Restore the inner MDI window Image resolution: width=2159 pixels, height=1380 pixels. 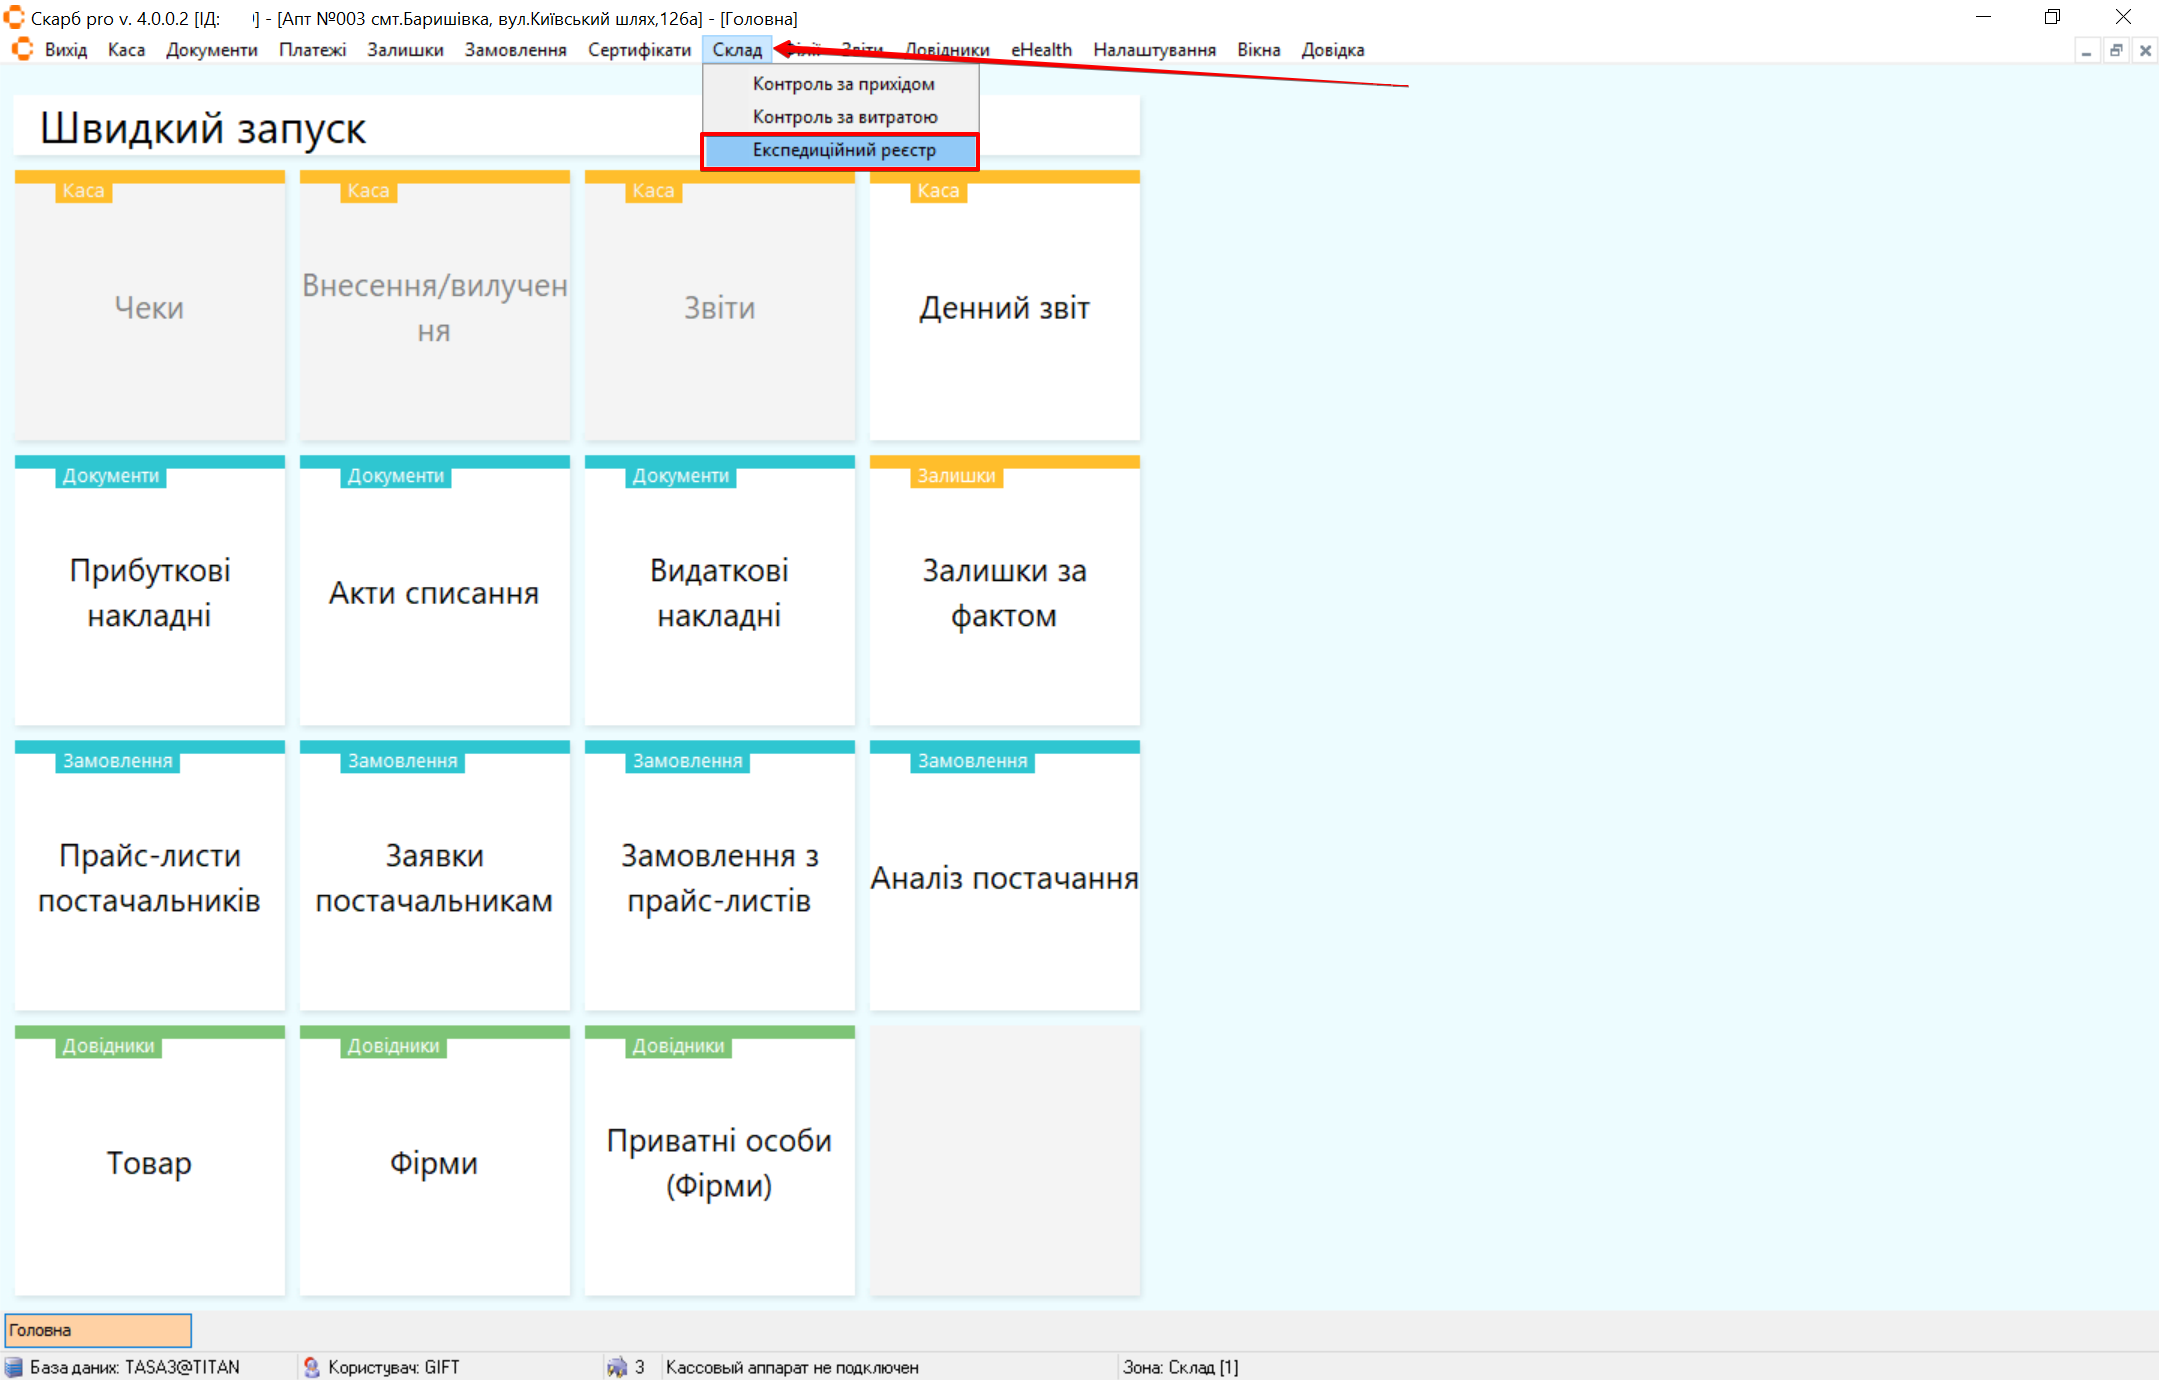point(2116,50)
